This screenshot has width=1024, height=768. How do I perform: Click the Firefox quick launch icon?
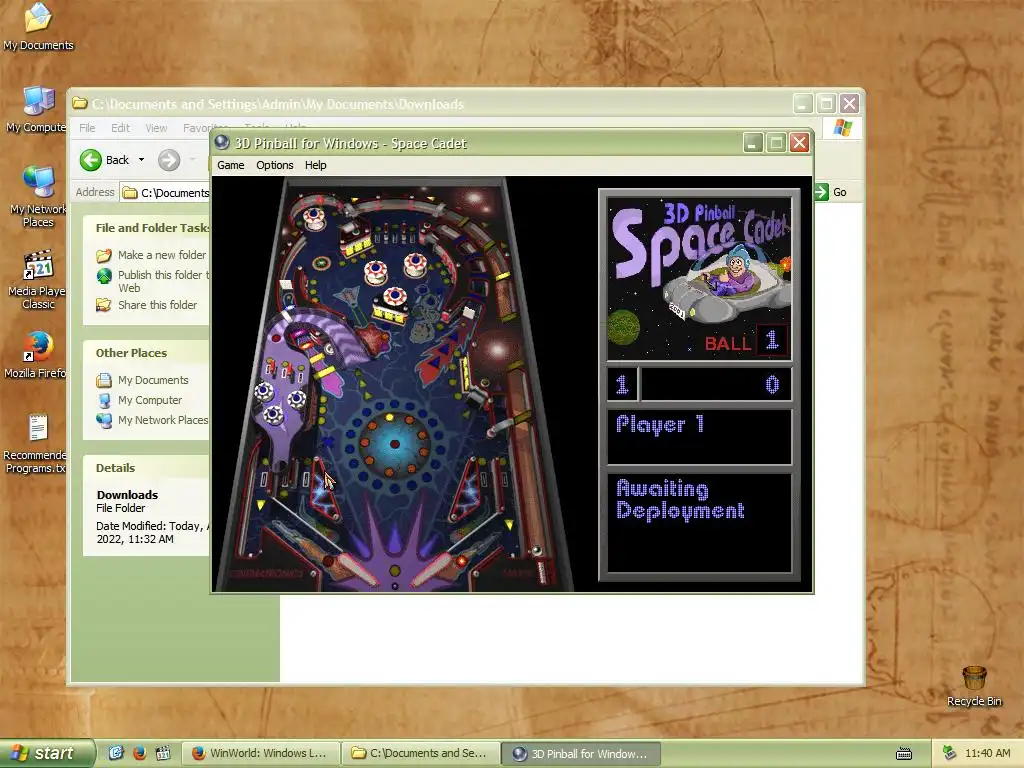click(139, 753)
